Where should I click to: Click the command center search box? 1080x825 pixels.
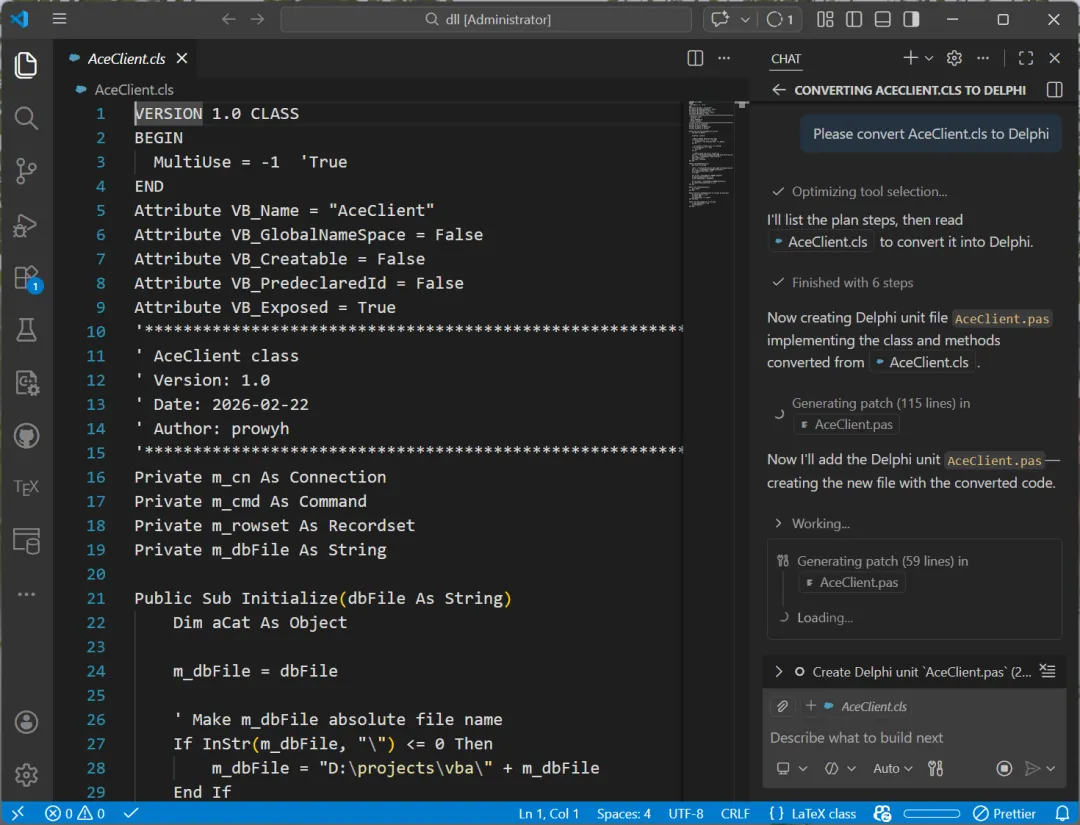(x=486, y=19)
